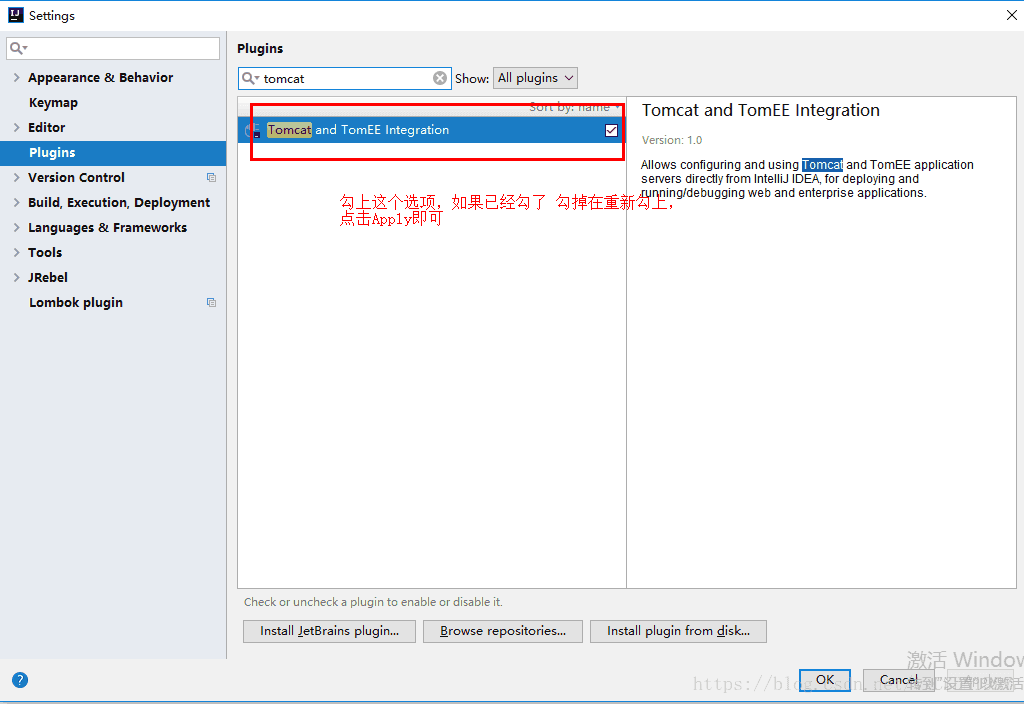This screenshot has width=1024, height=704.
Task: Click the settings tree search field
Action: pos(113,48)
